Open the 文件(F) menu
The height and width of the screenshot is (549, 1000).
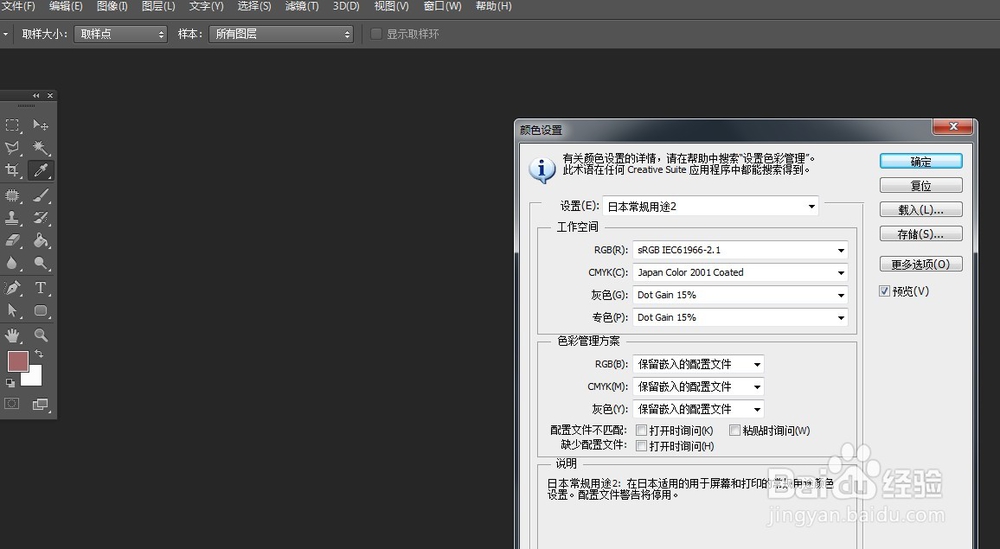[17, 6]
